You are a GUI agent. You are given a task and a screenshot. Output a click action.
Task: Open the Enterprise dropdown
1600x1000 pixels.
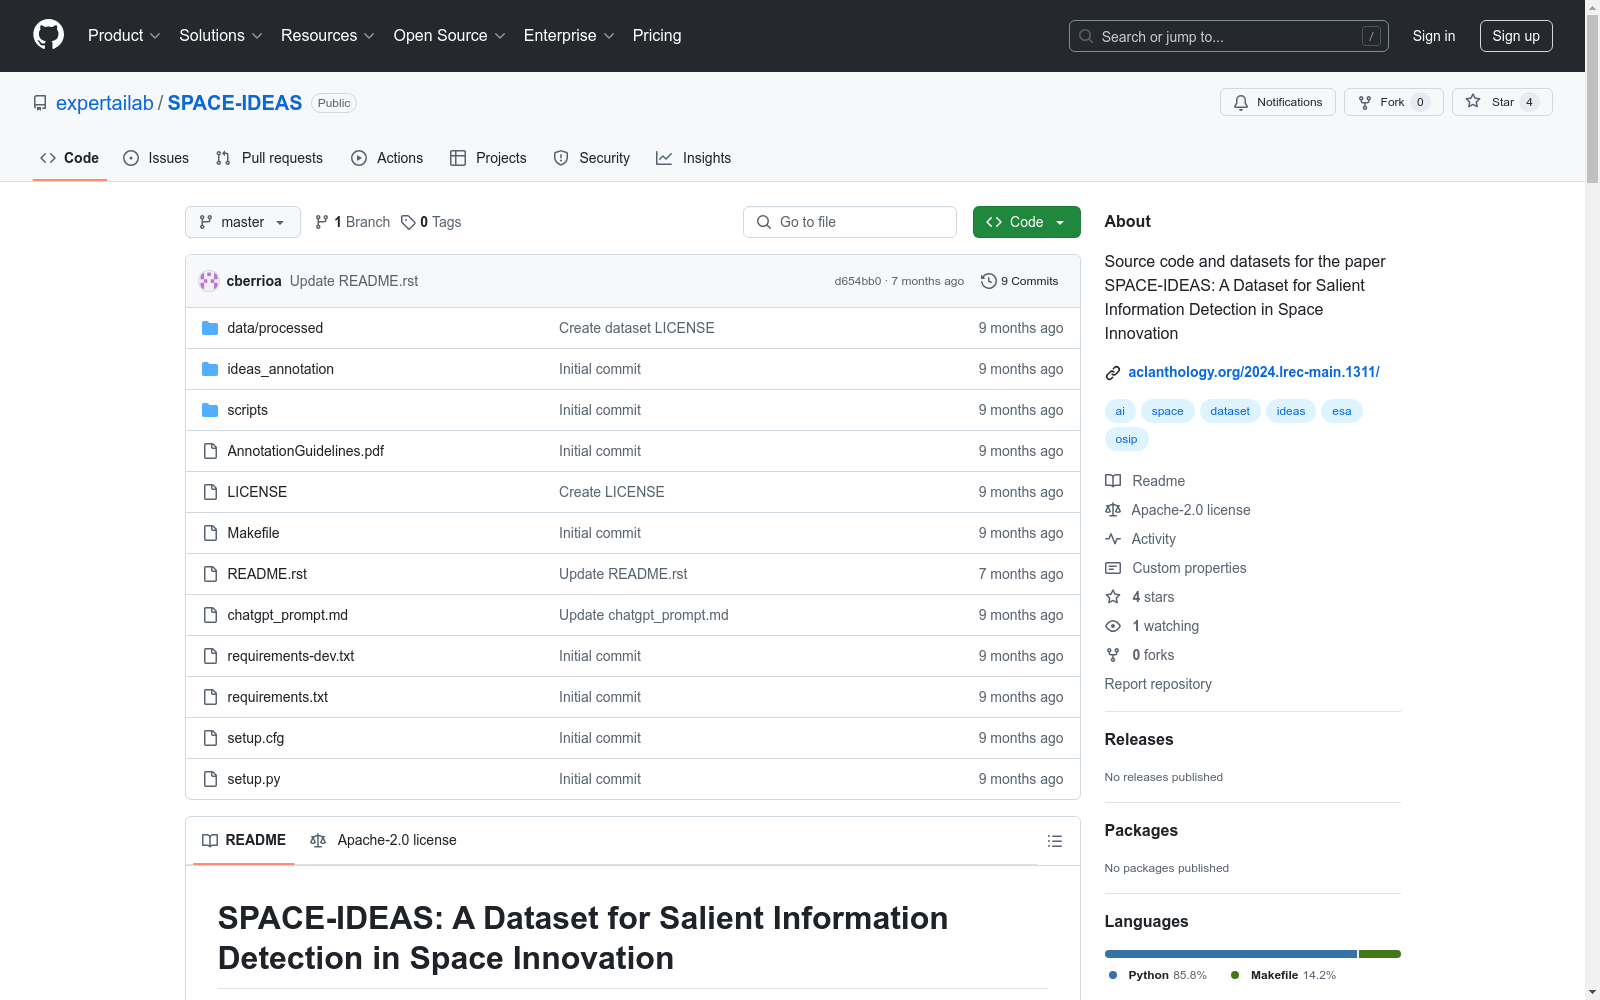(569, 36)
